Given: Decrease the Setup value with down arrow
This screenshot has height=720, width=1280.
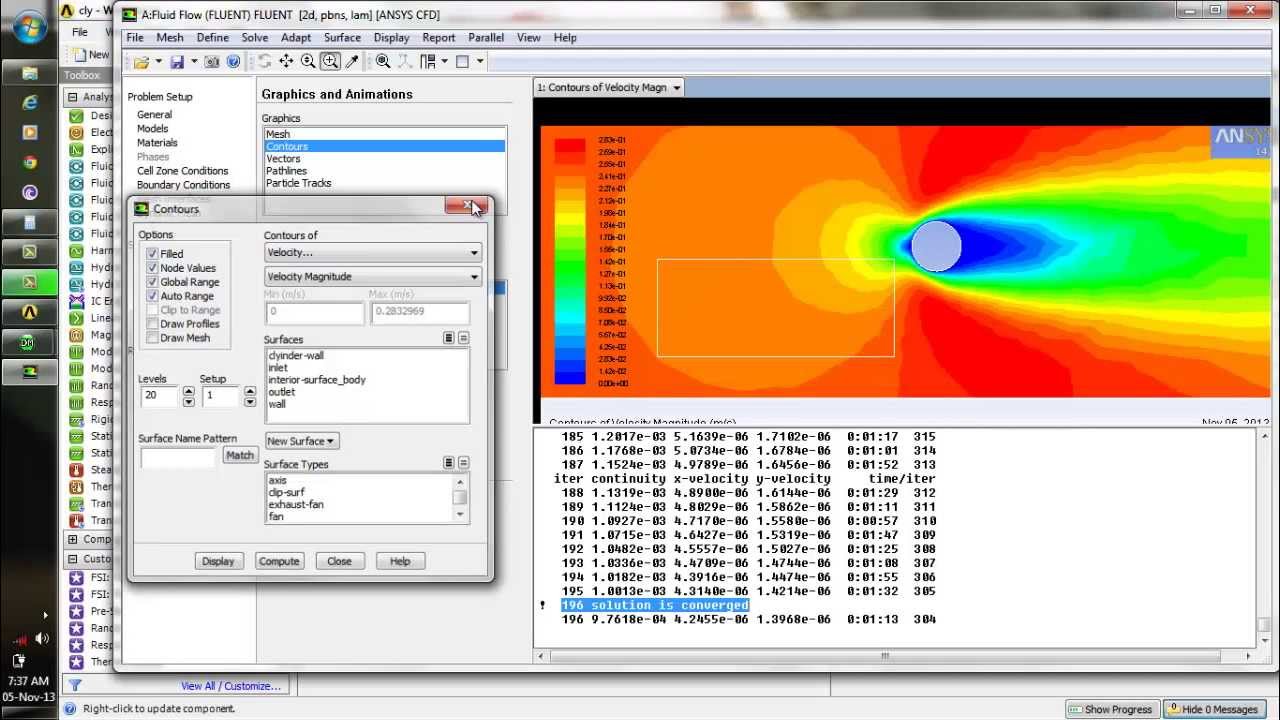Looking at the screenshot, I should 250,402.
